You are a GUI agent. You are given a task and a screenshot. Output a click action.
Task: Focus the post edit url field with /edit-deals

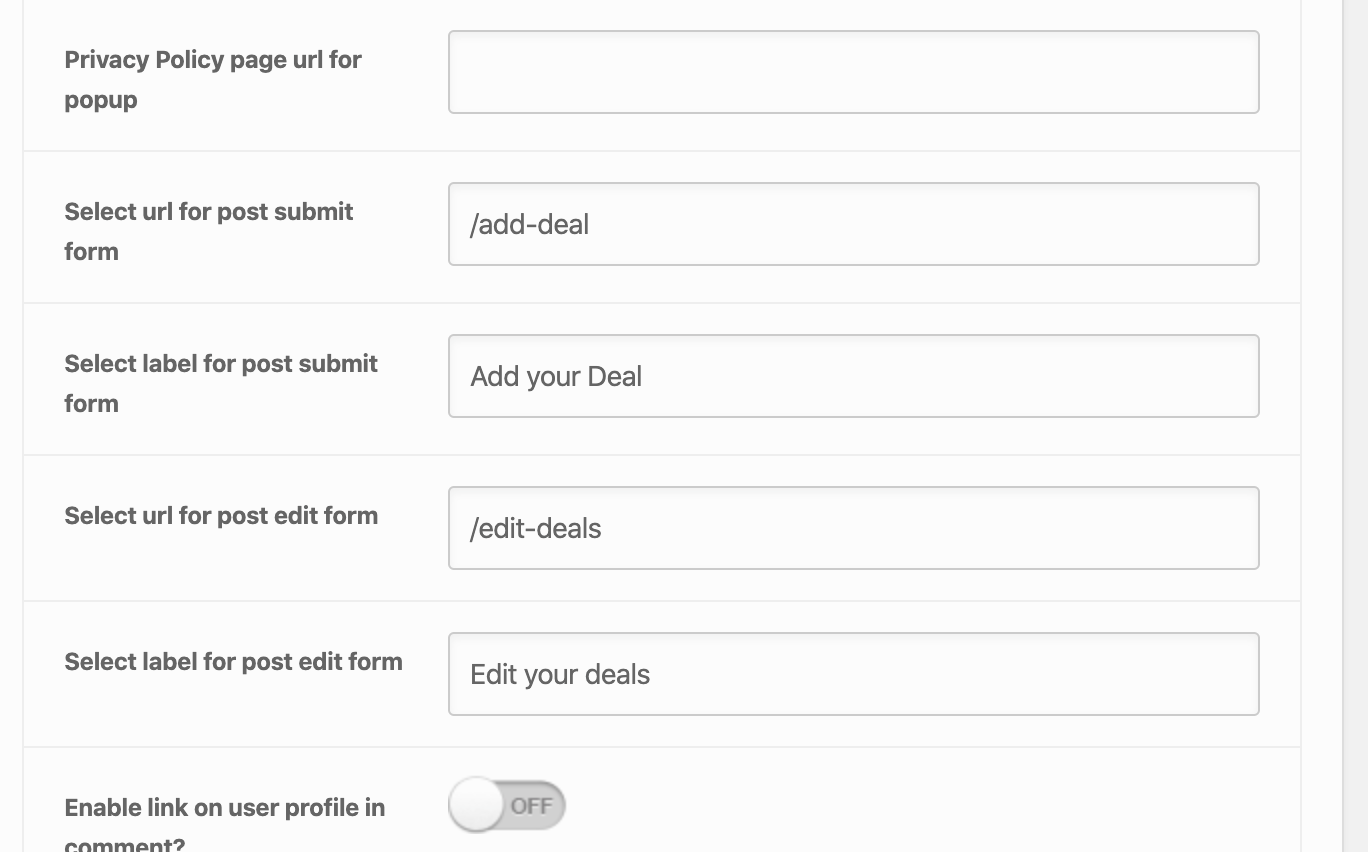853,528
